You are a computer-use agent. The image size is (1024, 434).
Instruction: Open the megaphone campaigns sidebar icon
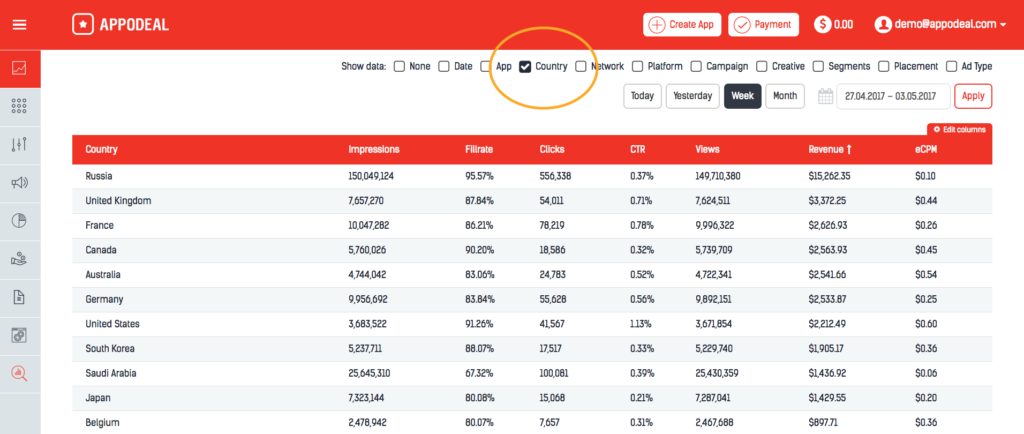pos(19,182)
